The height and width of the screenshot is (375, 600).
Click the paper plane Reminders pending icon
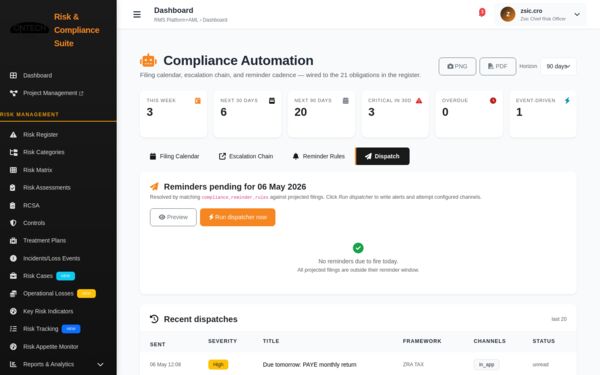(x=154, y=186)
